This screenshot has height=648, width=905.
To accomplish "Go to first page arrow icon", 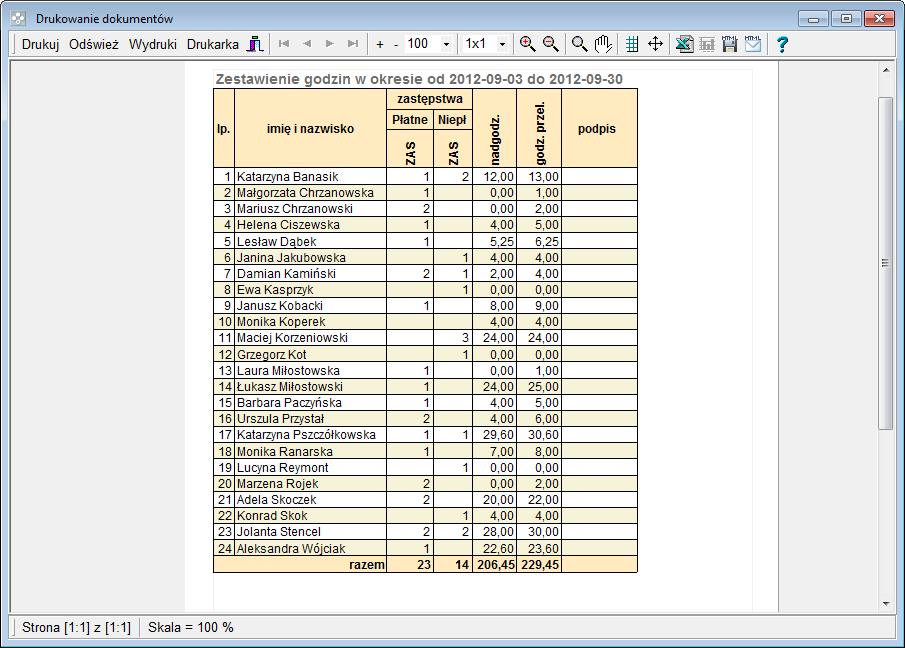I will pyautogui.click(x=283, y=44).
